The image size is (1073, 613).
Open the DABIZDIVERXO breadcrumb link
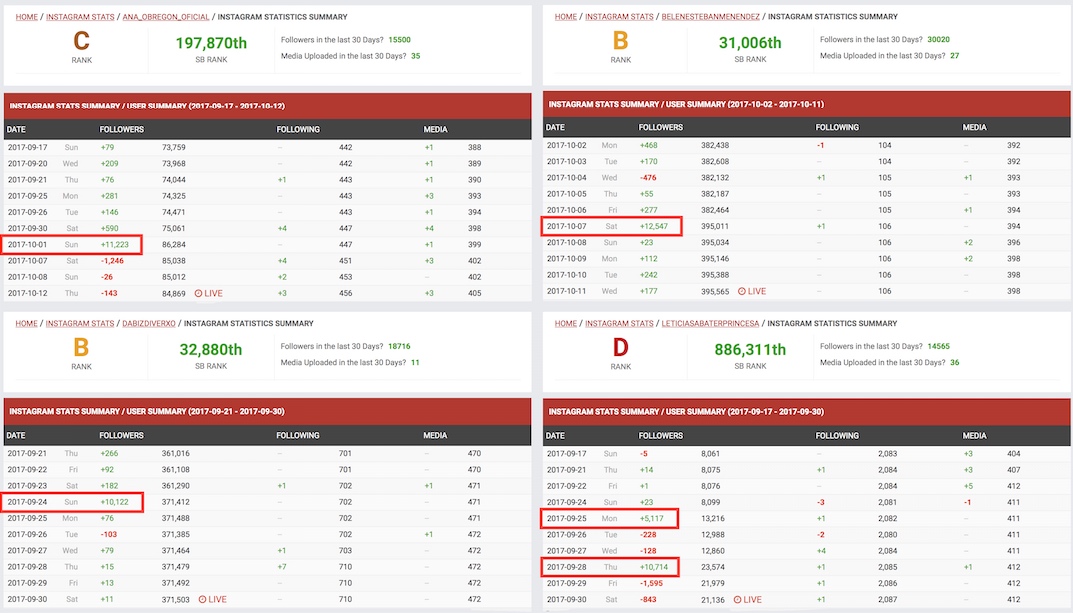(149, 324)
